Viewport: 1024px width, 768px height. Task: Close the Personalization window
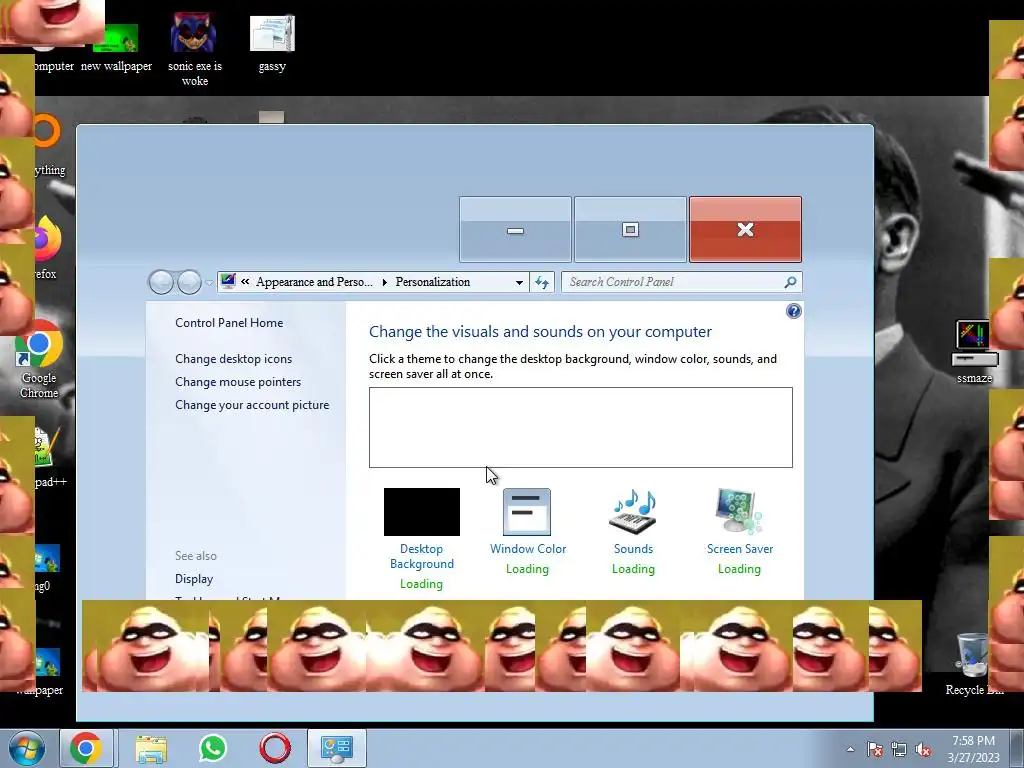point(745,229)
